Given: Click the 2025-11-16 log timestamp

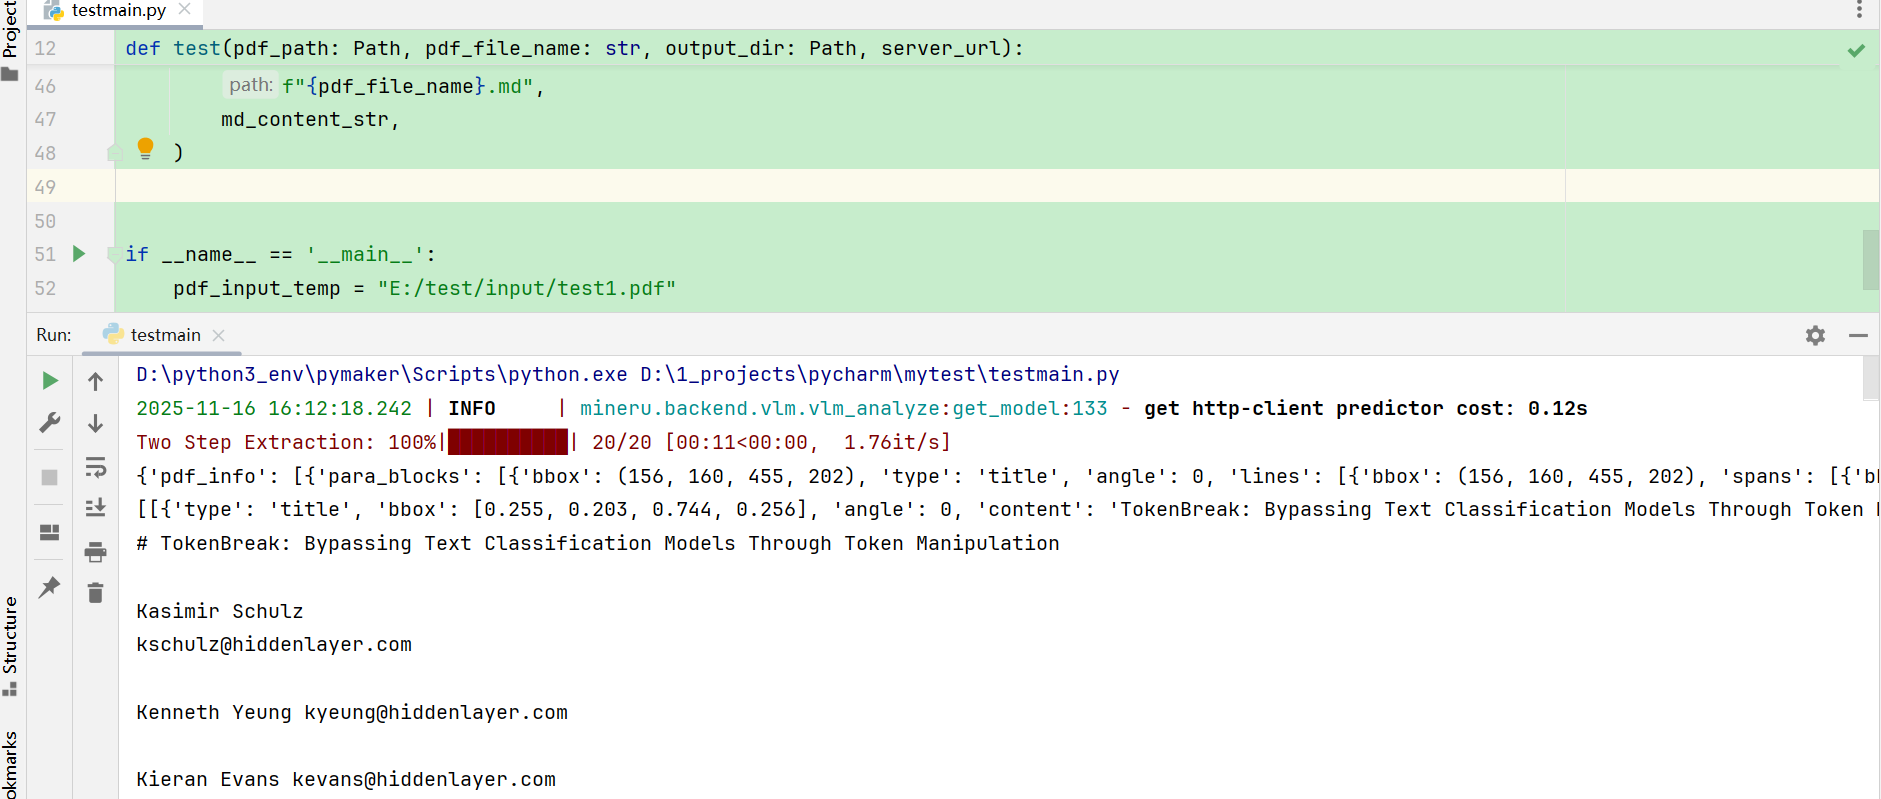Looking at the screenshot, I should pos(274,409).
